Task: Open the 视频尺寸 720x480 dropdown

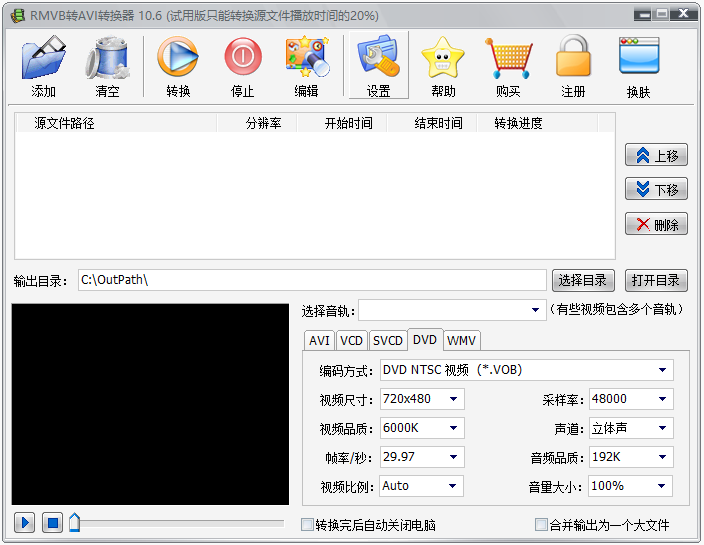Action: 422,399
